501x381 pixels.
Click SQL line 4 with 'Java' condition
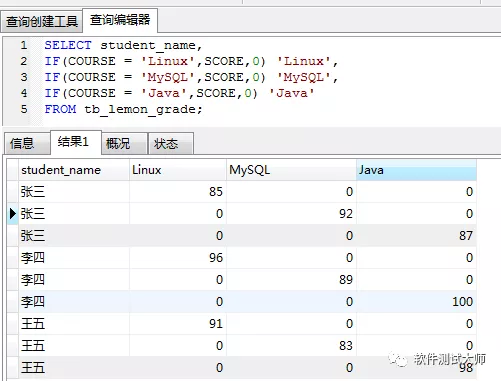coord(179,93)
